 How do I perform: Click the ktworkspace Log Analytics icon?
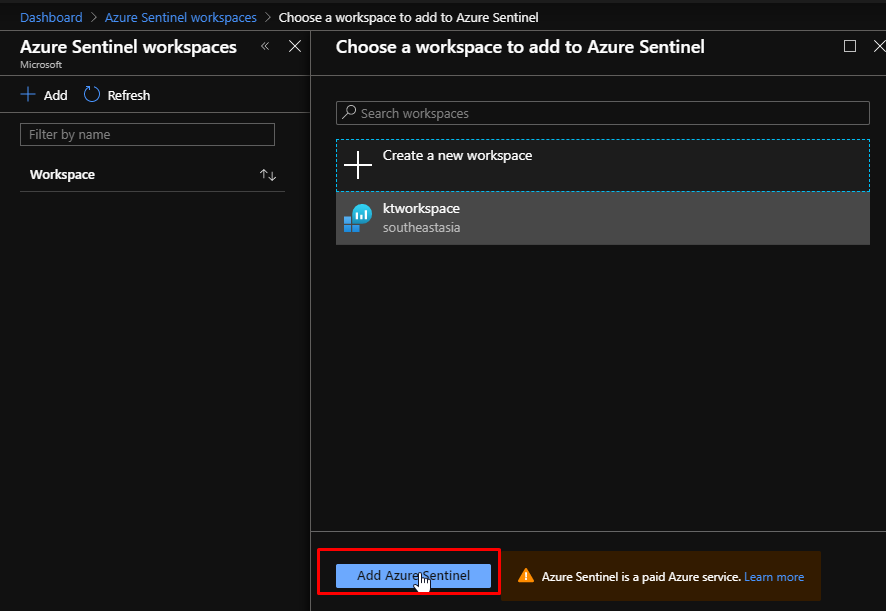click(358, 218)
